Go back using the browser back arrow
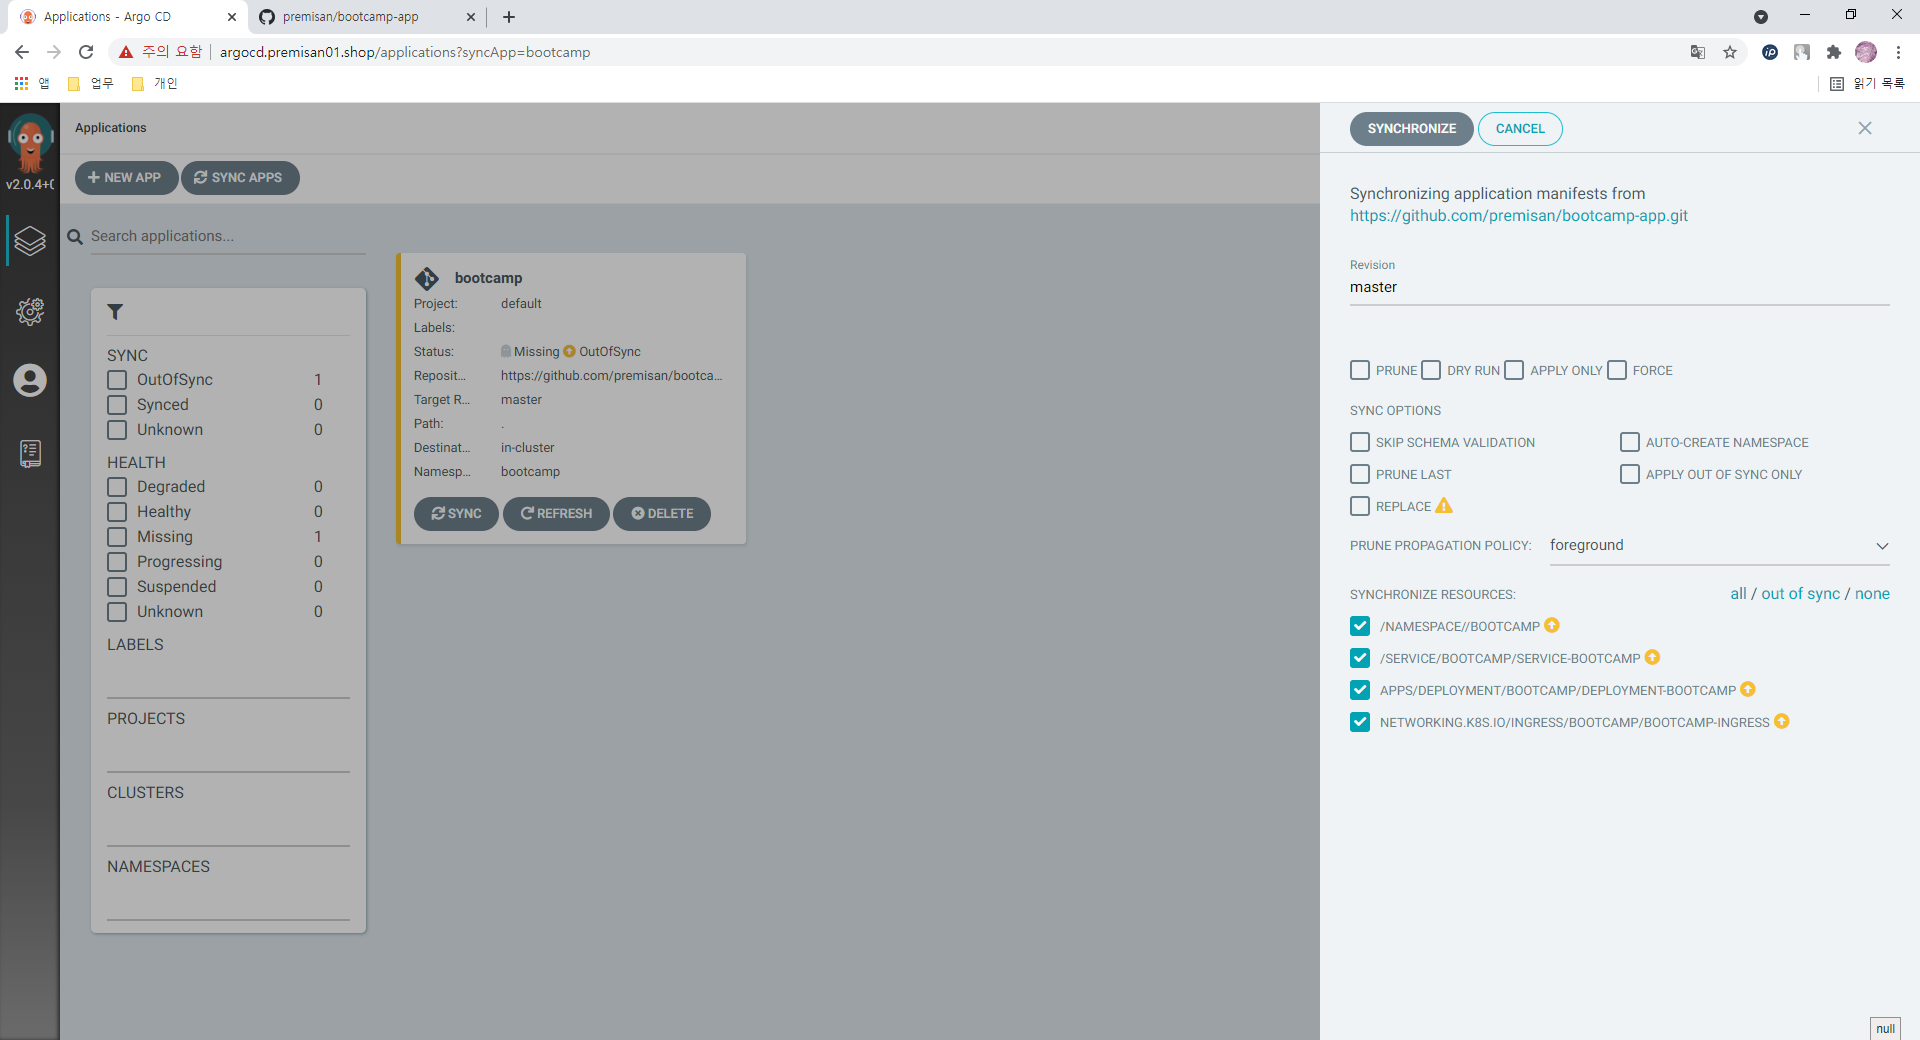 [x=22, y=52]
